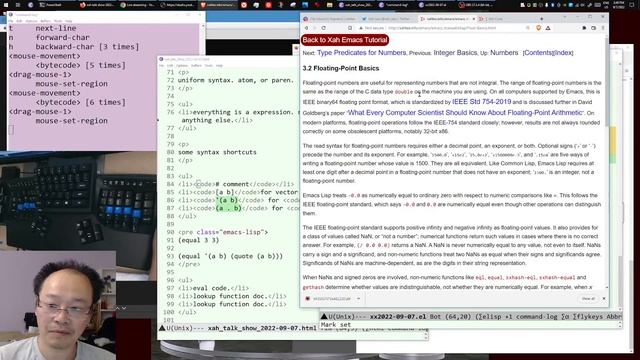The height and width of the screenshot is (360, 640).
Task: Open Tools menu in xah_talk_show Emacs window
Action: point(209,66)
